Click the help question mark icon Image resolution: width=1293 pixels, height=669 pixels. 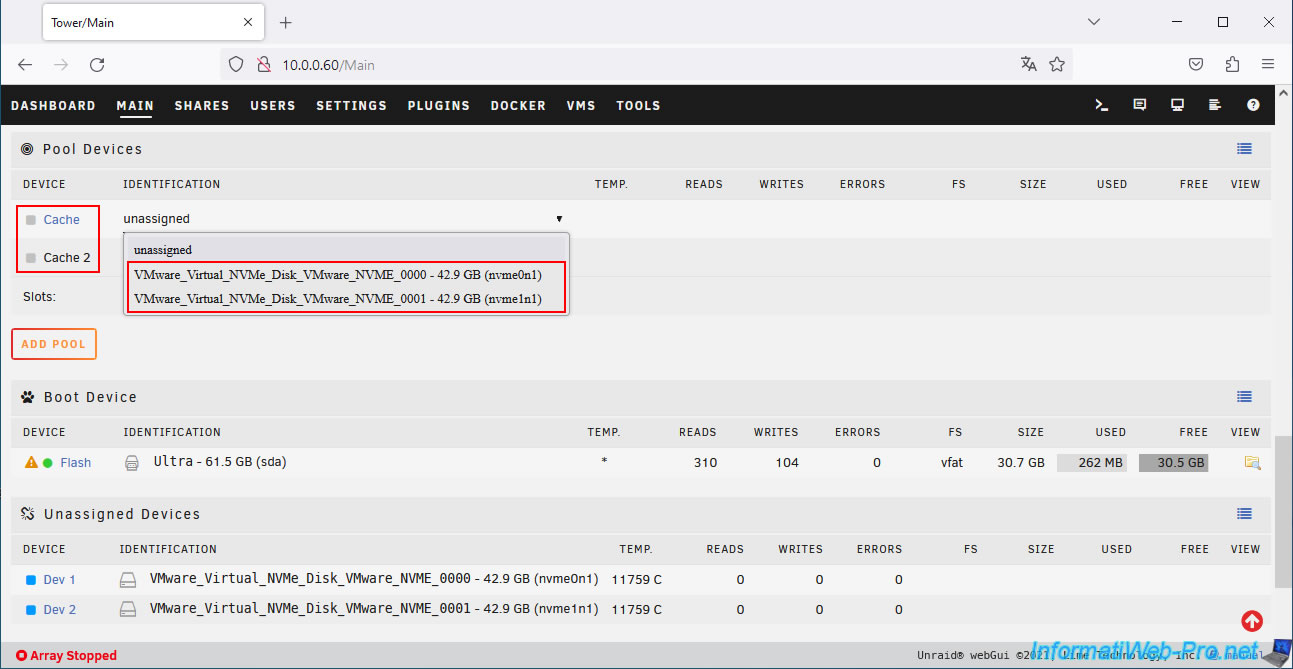point(1253,105)
